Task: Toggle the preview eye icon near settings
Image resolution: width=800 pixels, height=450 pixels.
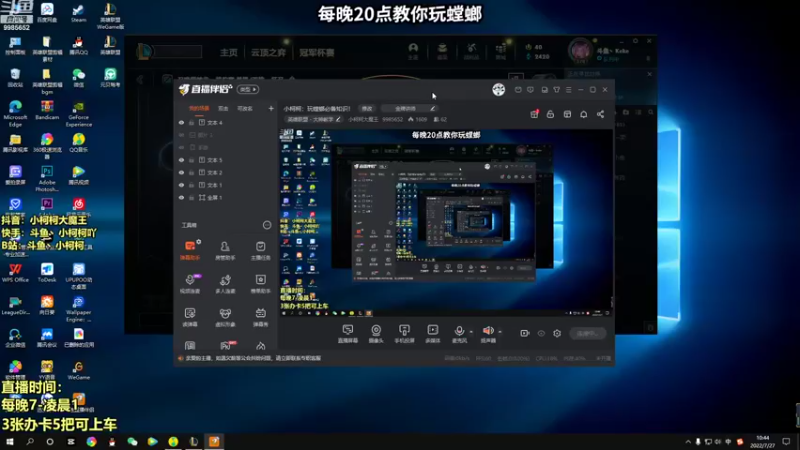Action: click(x=541, y=333)
